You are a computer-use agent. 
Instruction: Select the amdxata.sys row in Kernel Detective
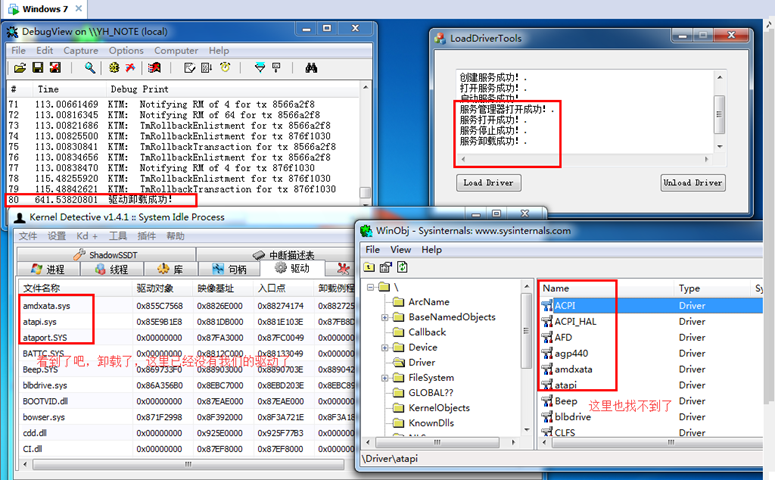click(x=187, y=305)
